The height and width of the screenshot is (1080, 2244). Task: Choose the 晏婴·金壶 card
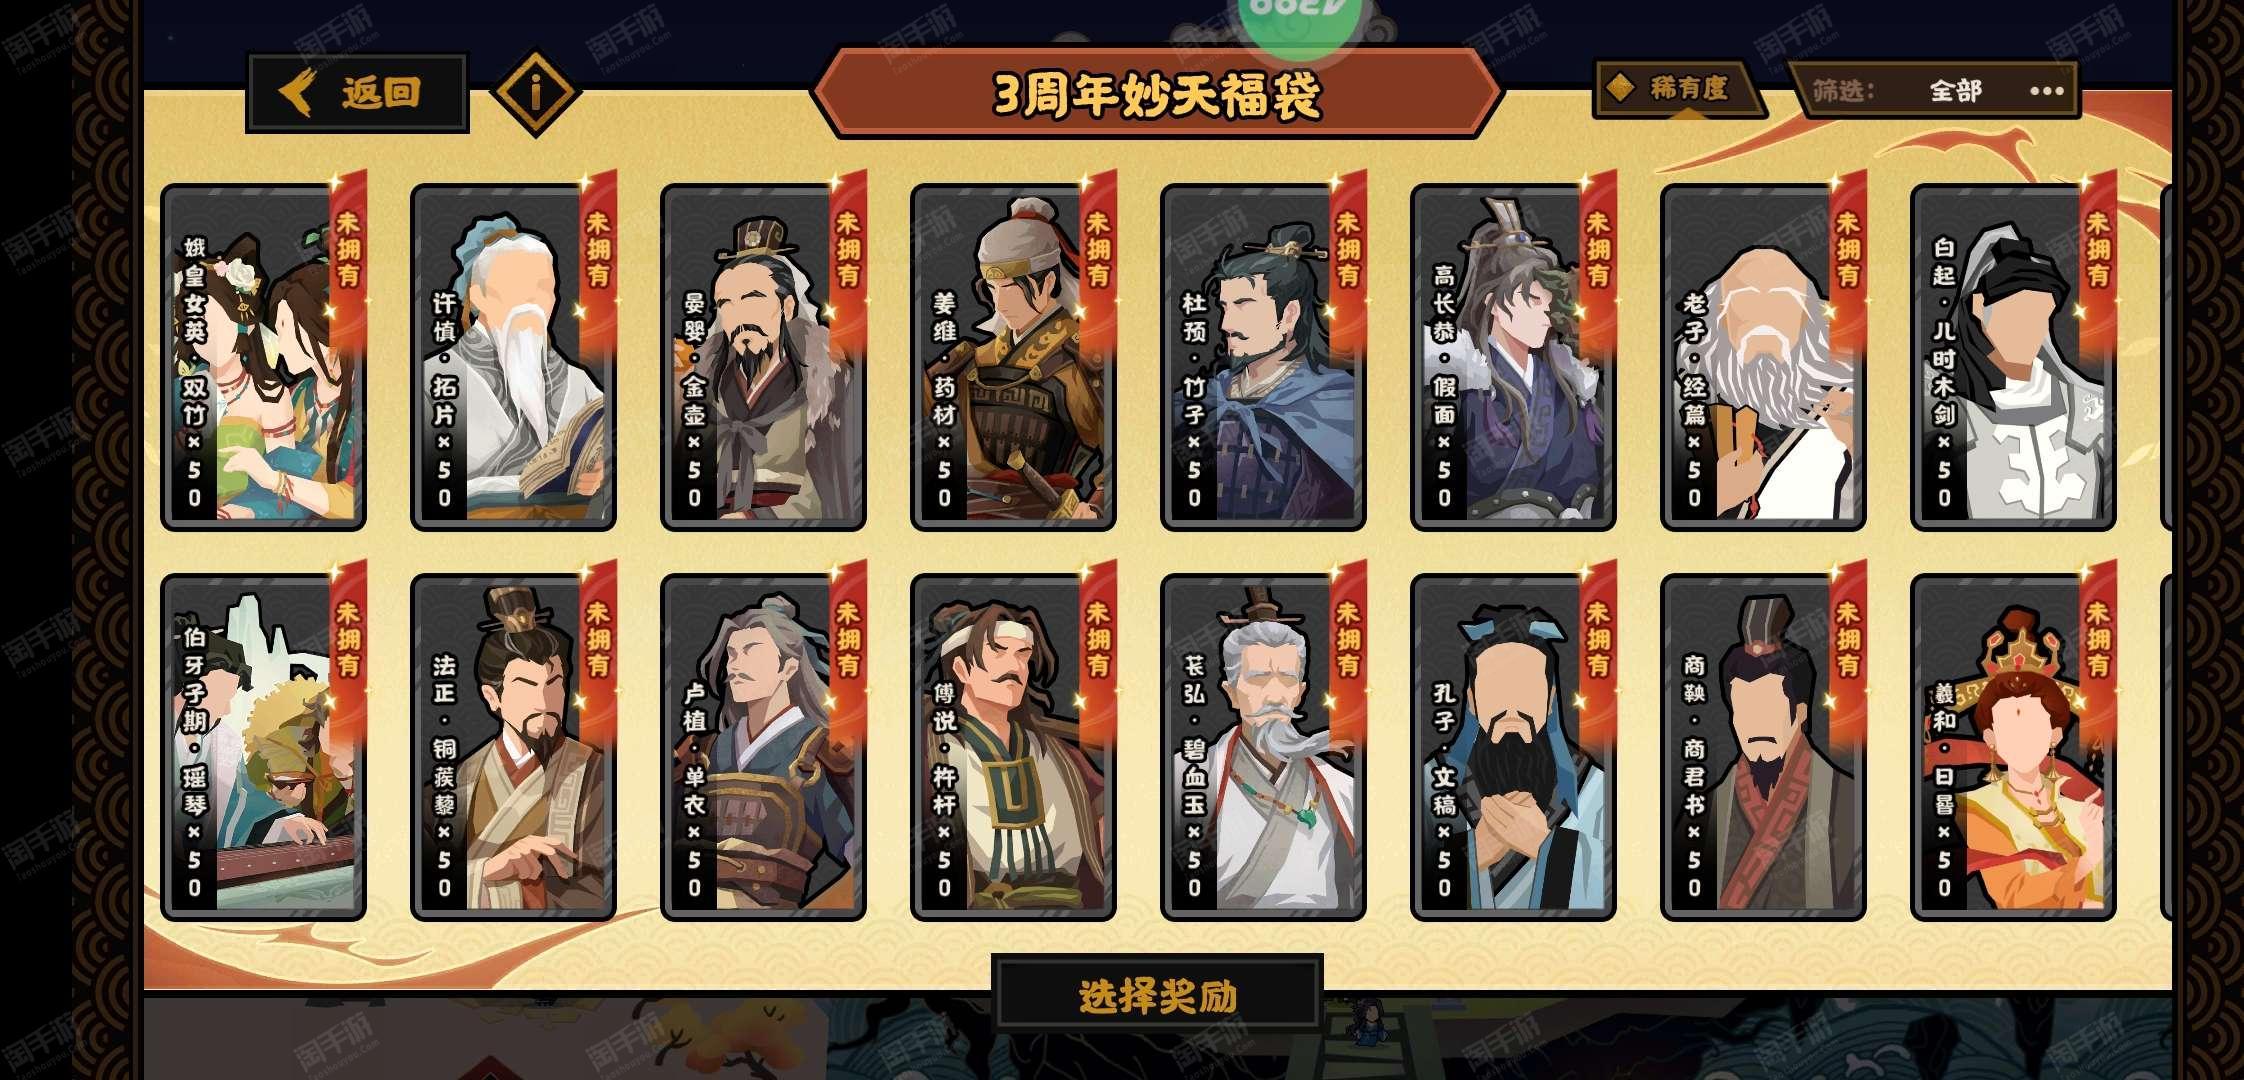coord(763,357)
